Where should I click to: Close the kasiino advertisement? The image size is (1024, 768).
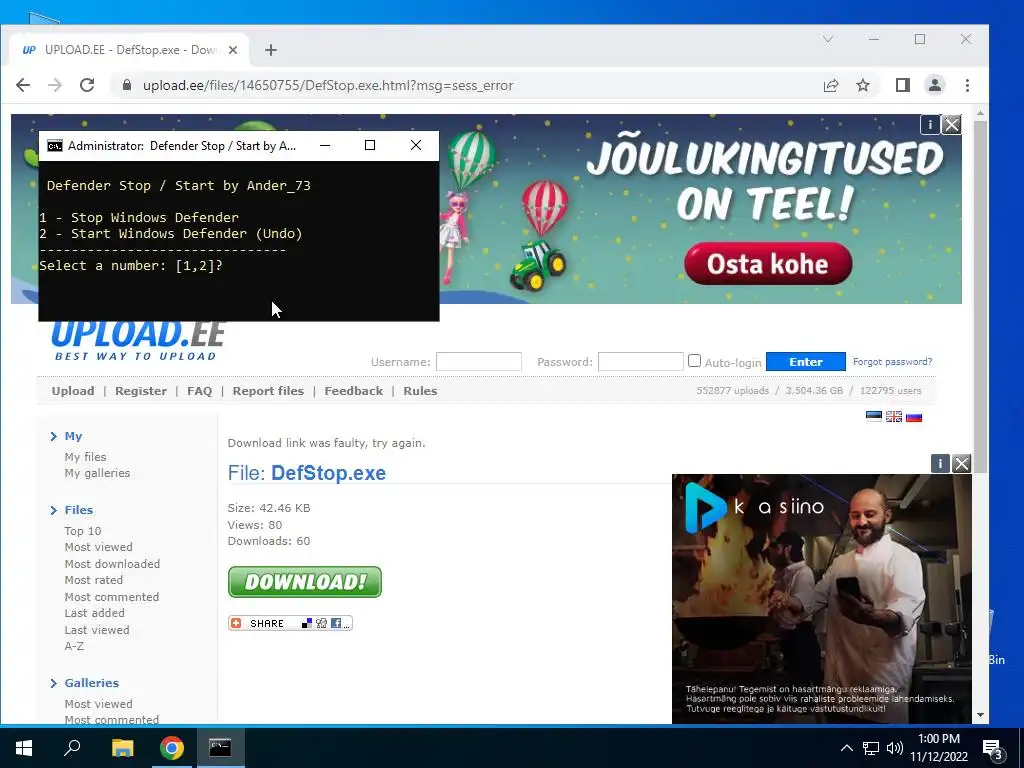961,464
